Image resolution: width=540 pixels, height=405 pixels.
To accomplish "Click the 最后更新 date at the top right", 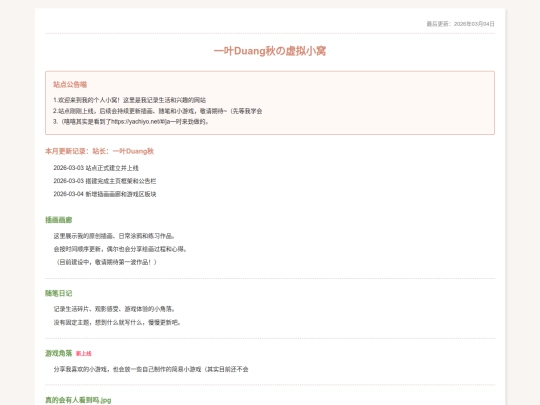I will (x=460, y=24).
